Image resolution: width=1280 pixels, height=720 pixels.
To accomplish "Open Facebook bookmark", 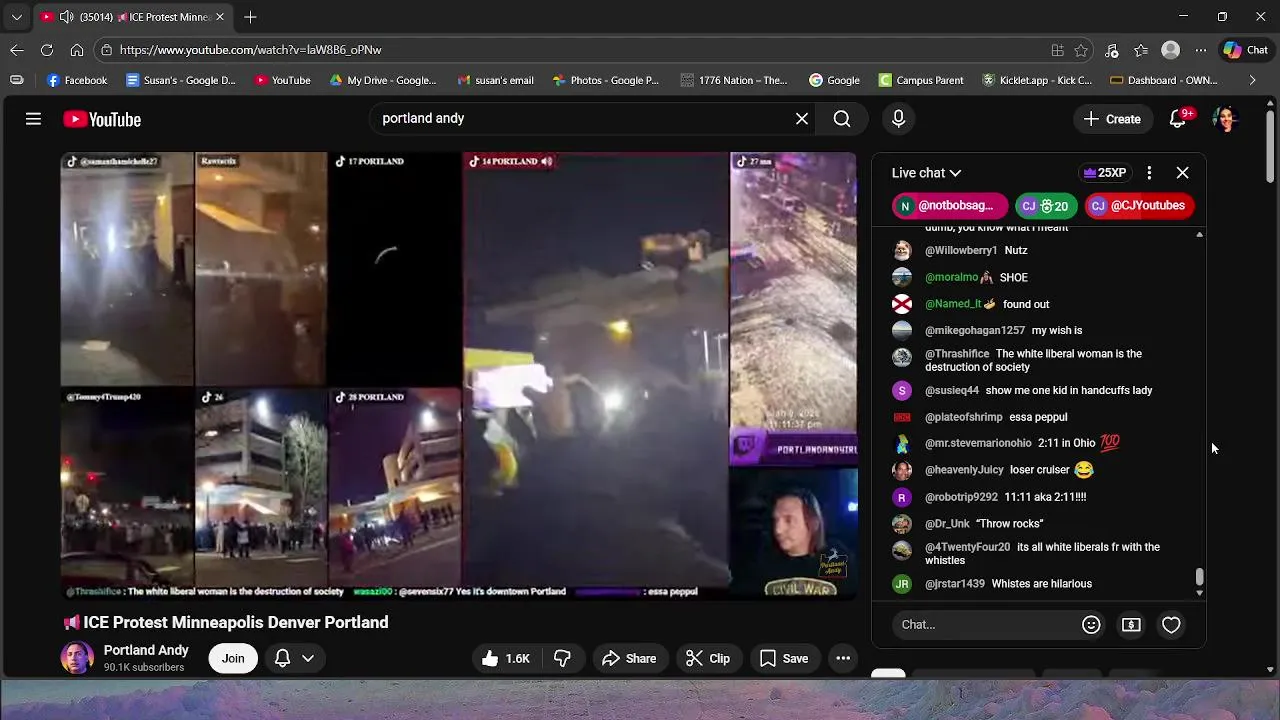I will [x=76, y=80].
